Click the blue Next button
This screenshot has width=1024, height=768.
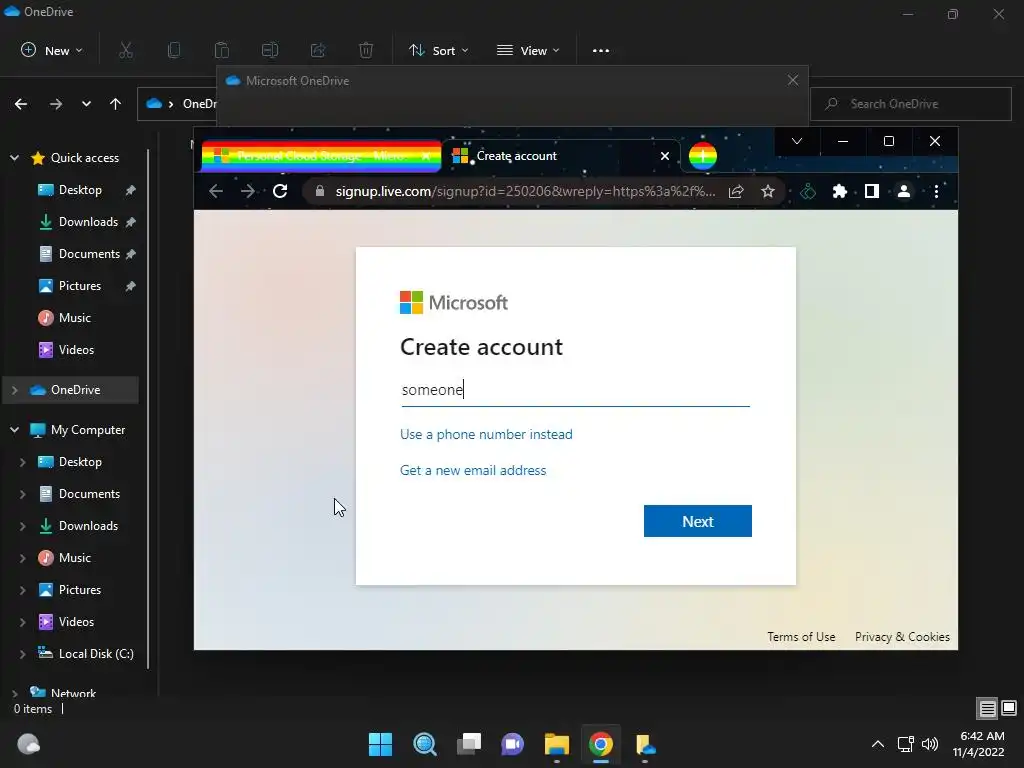point(697,521)
